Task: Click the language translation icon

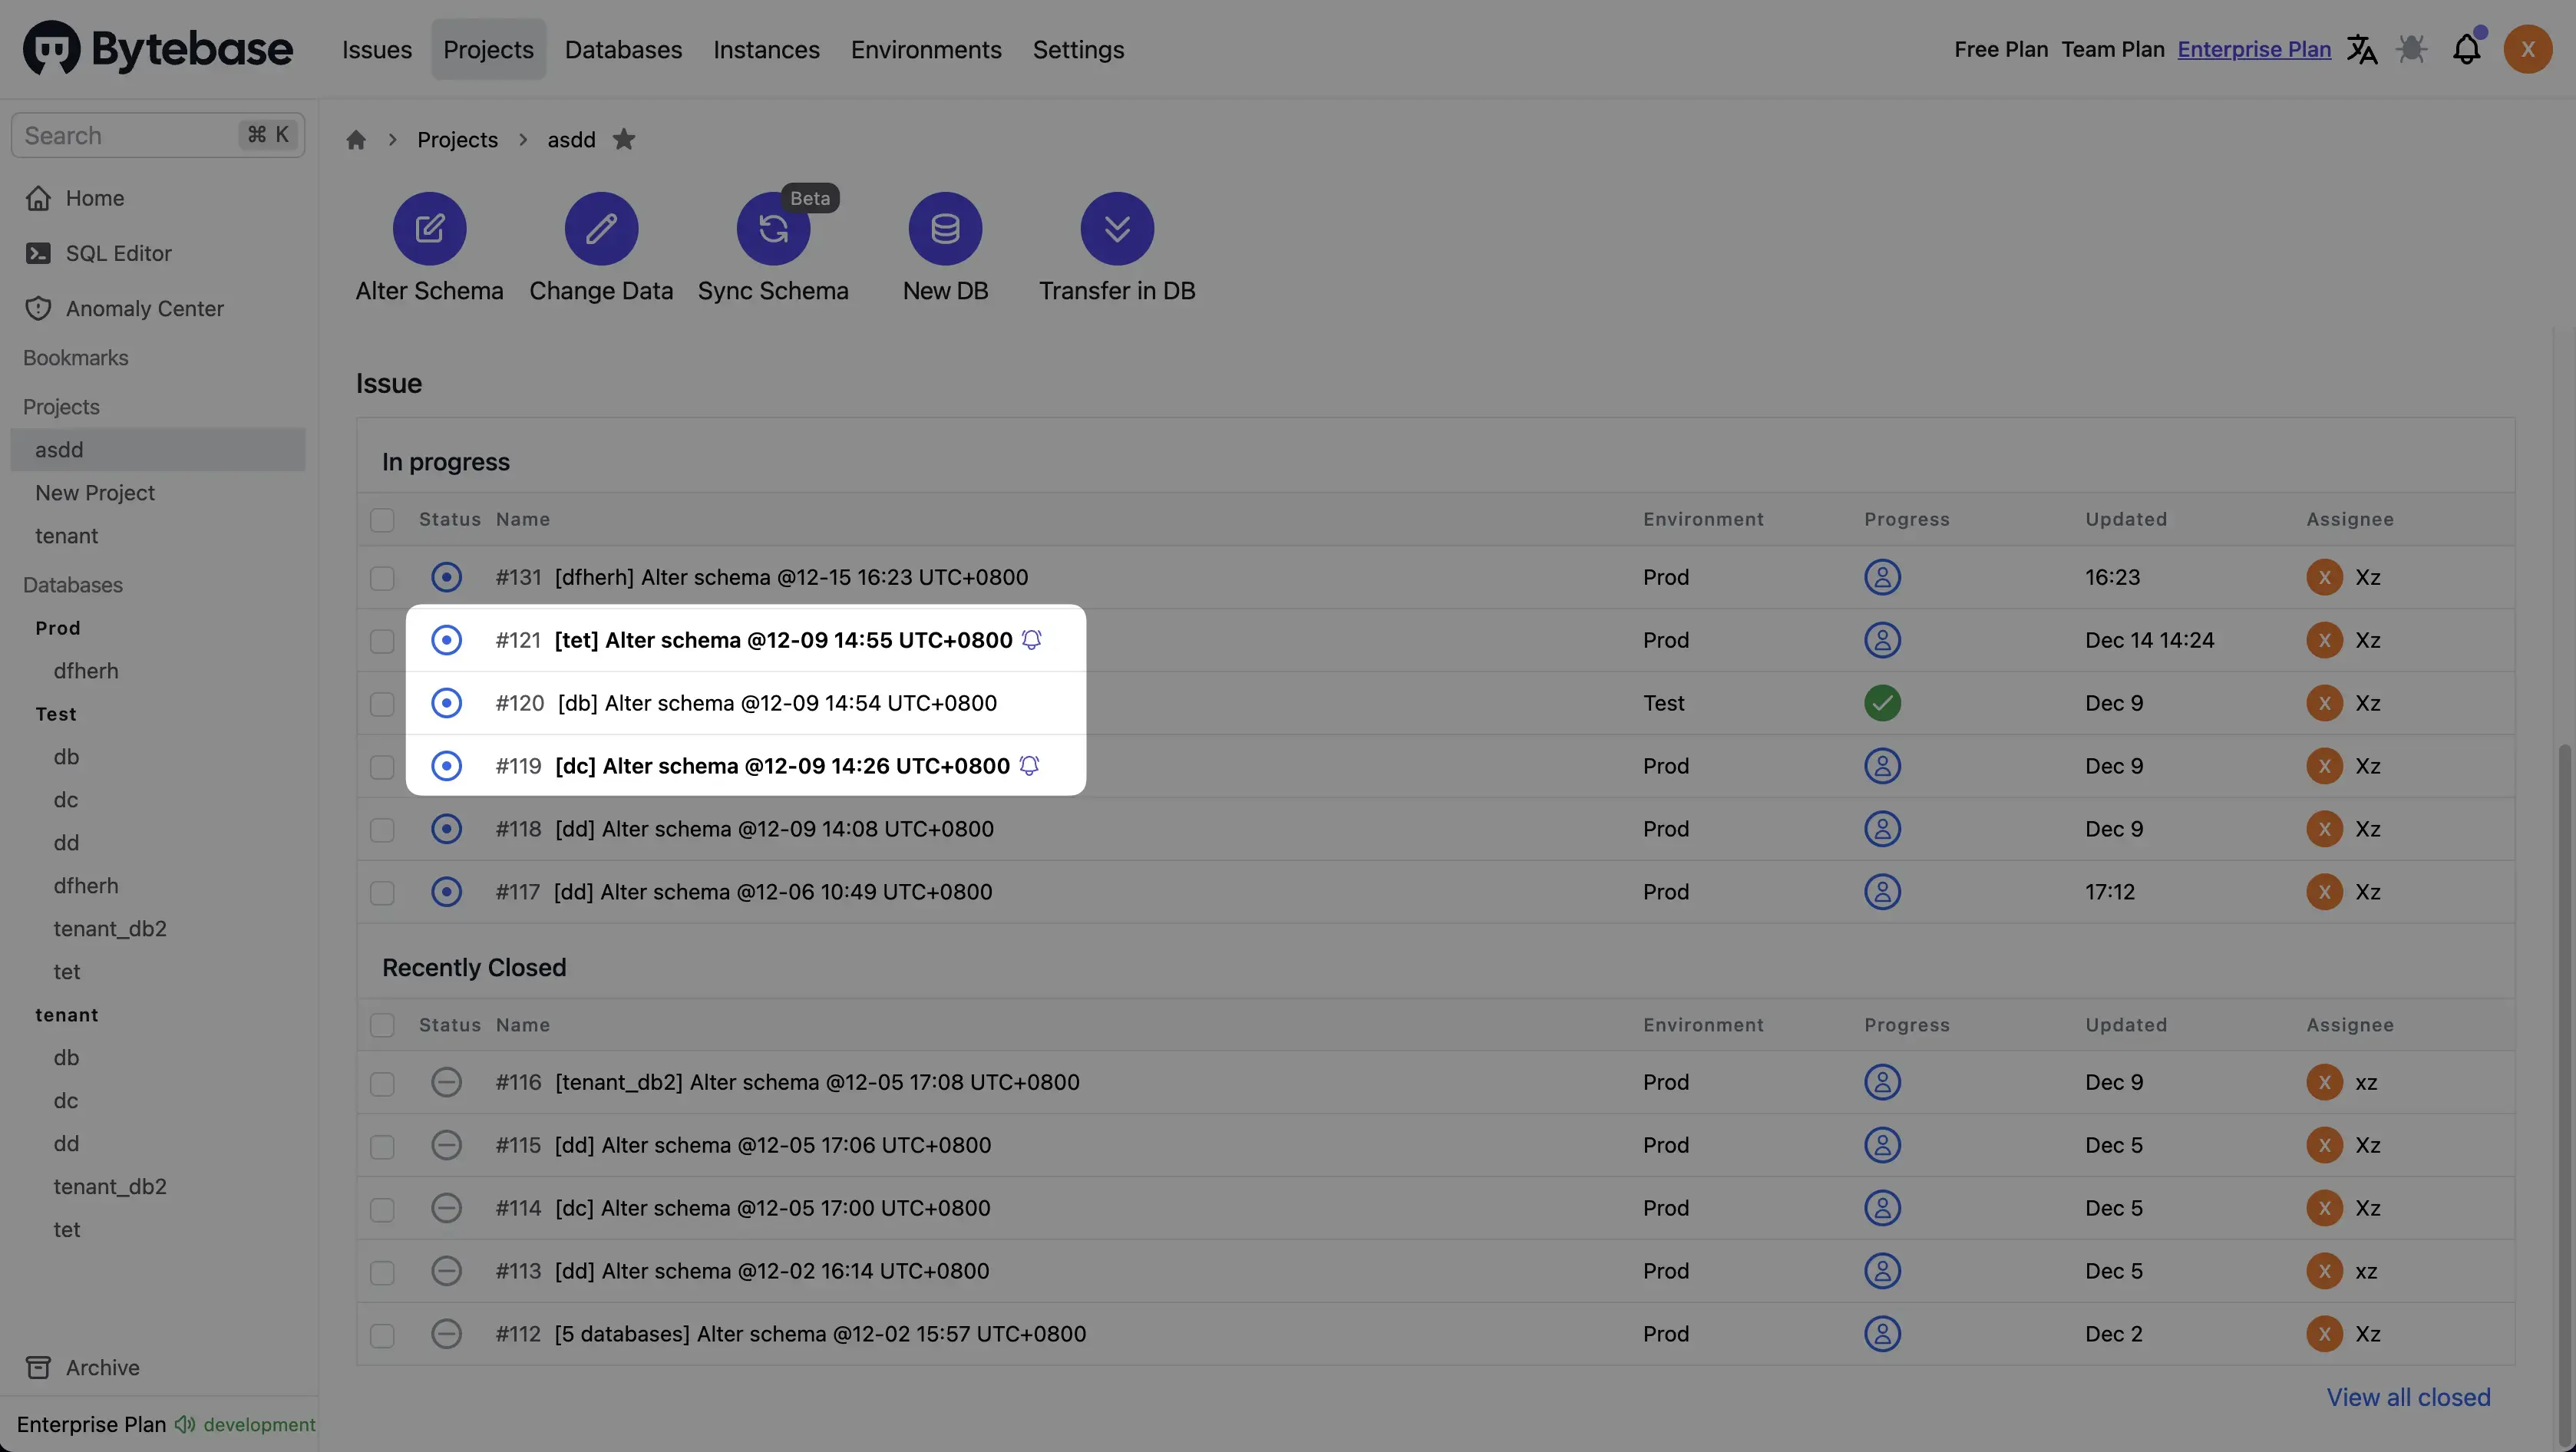Action: (x=2362, y=49)
